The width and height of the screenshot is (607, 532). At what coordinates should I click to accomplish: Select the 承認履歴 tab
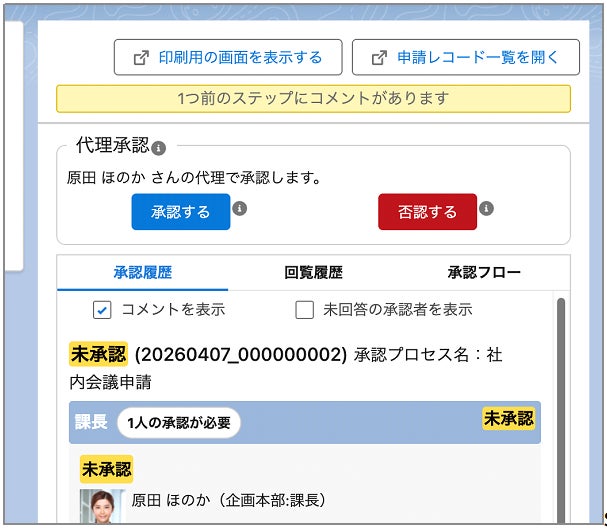tap(142, 273)
